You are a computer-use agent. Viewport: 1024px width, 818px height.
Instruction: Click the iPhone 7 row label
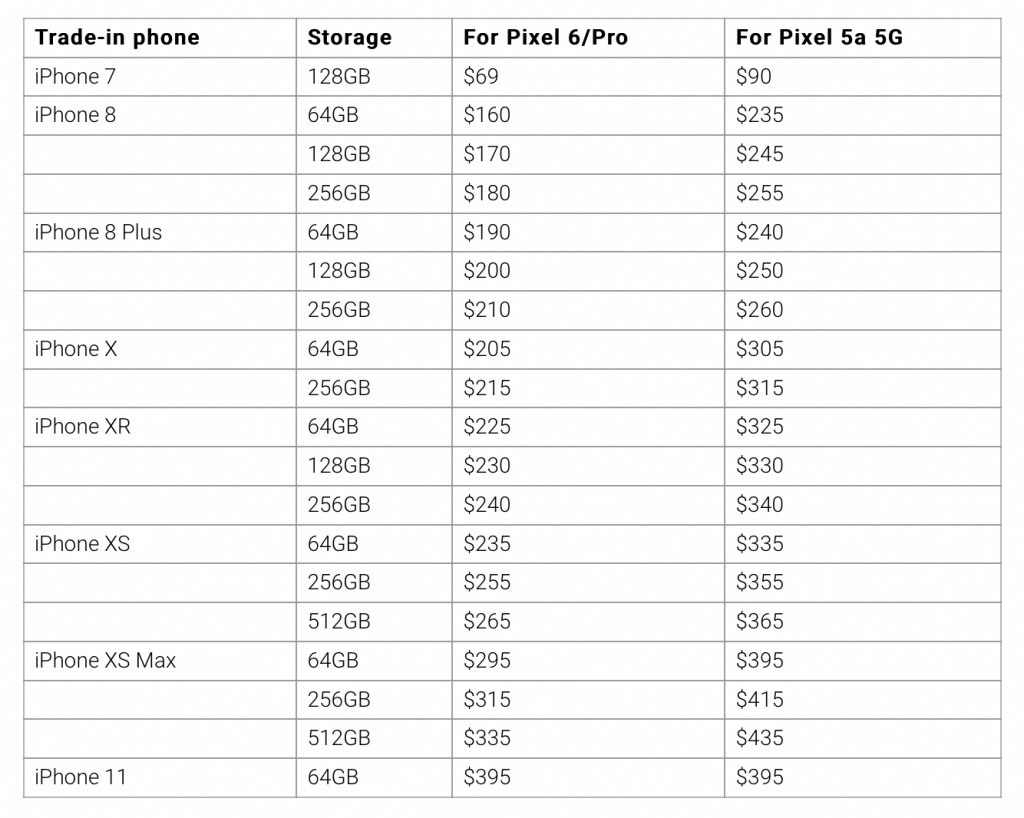[67, 77]
